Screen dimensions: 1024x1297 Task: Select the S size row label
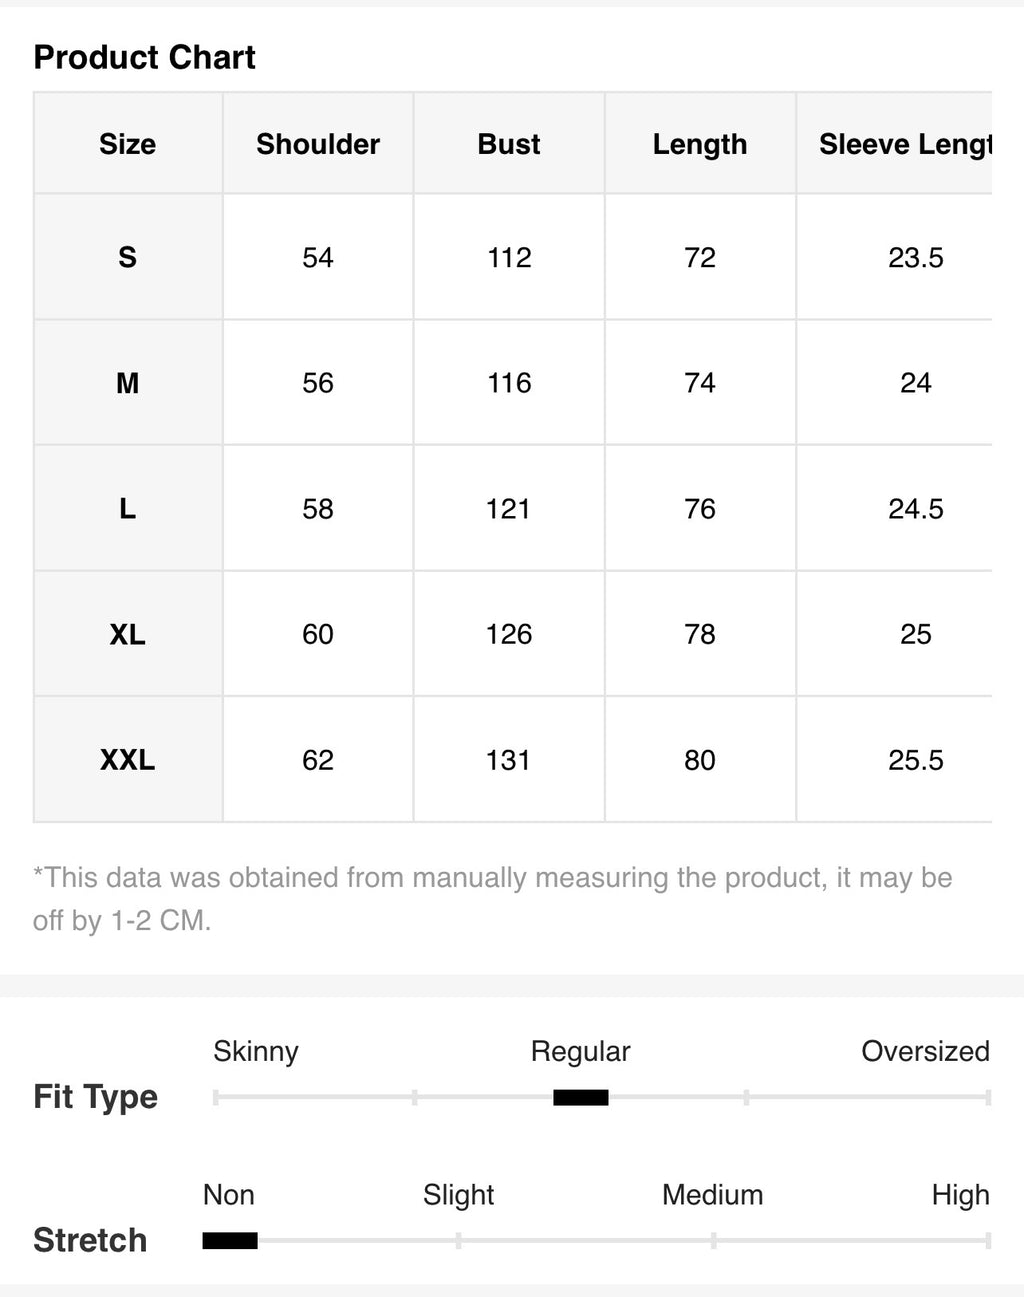(x=128, y=257)
